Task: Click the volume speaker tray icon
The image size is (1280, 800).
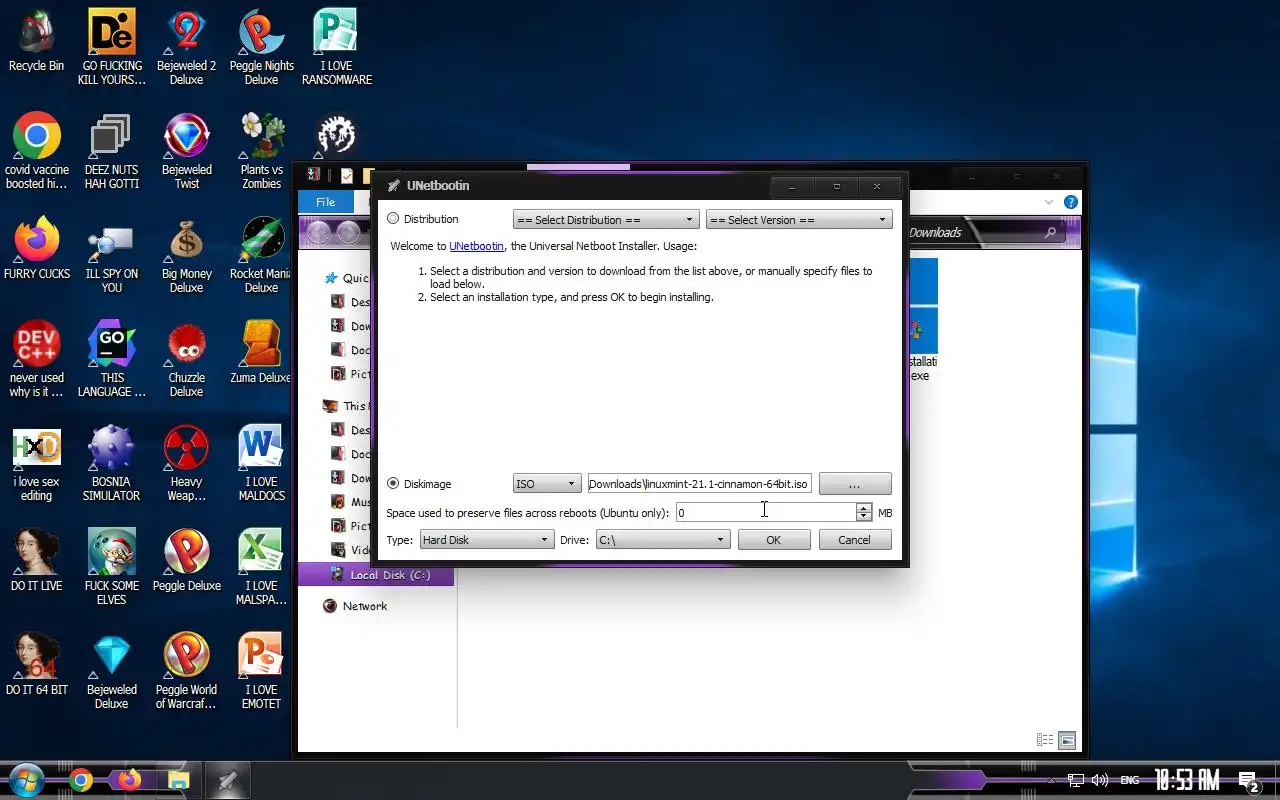Action: click(x=1100, y=780)
